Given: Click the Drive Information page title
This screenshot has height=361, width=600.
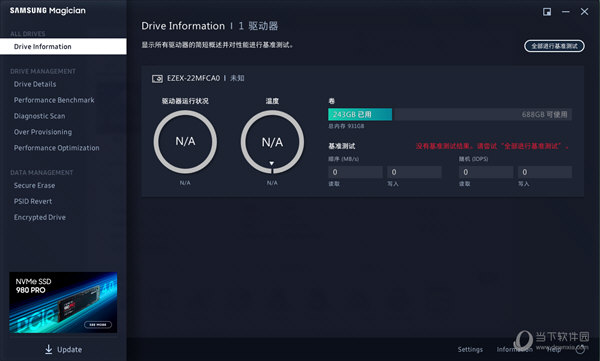Looking at the screenshot, I should 183,26.
